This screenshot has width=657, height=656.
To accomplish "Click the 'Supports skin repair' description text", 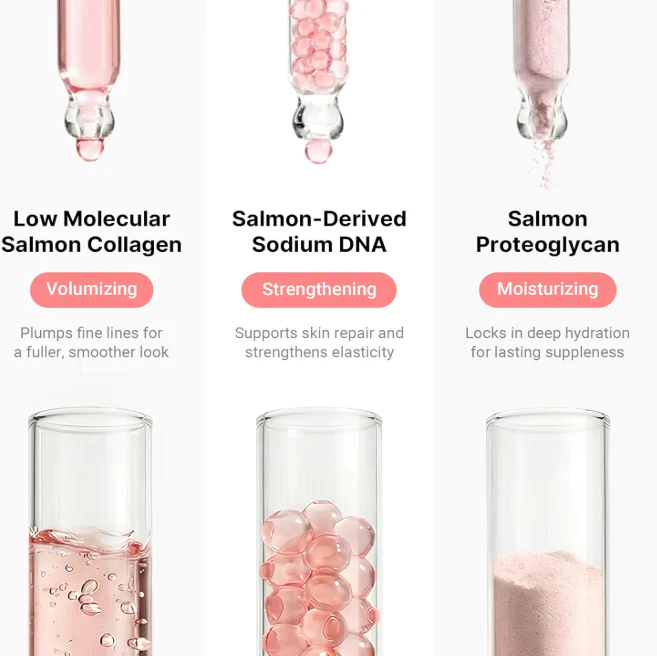I will 319,343.
